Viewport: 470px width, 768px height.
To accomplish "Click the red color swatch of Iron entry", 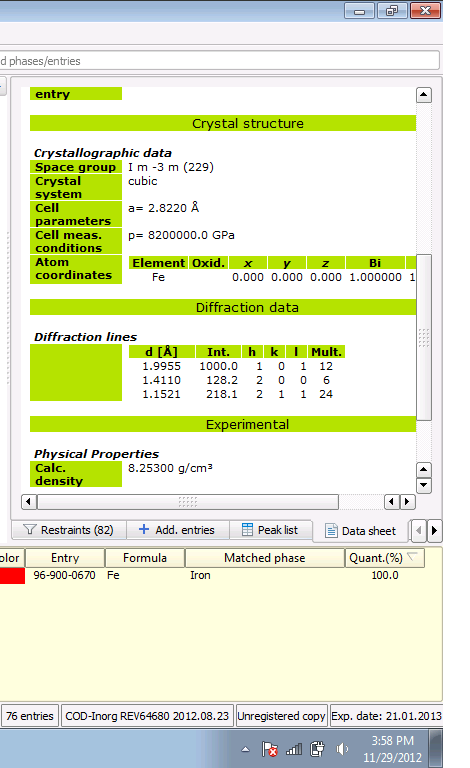I will click(x=12, y=575).
